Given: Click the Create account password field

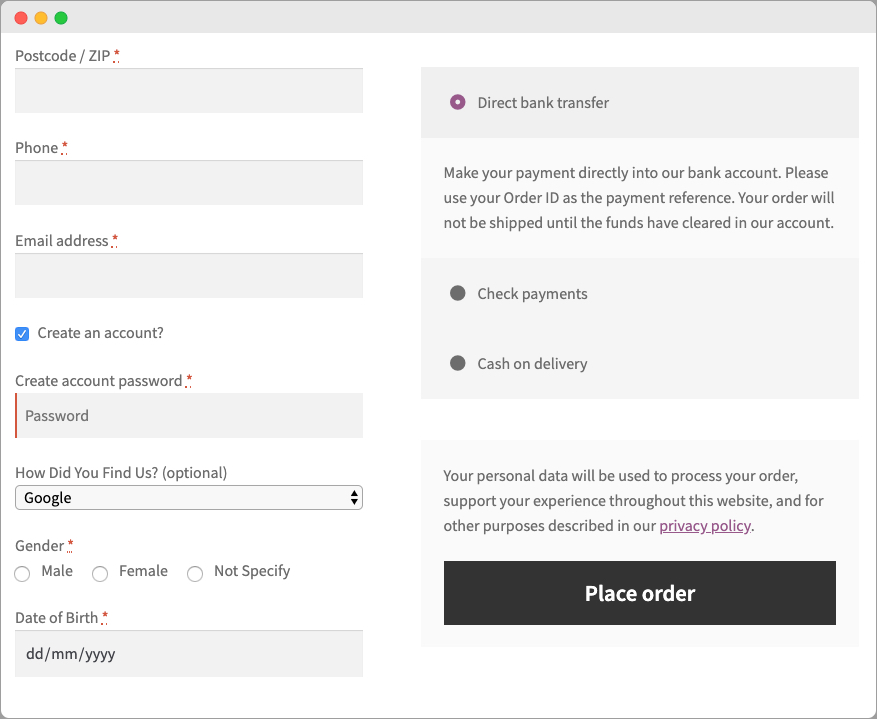Looking at the screenshot, I should pos(189,415).
